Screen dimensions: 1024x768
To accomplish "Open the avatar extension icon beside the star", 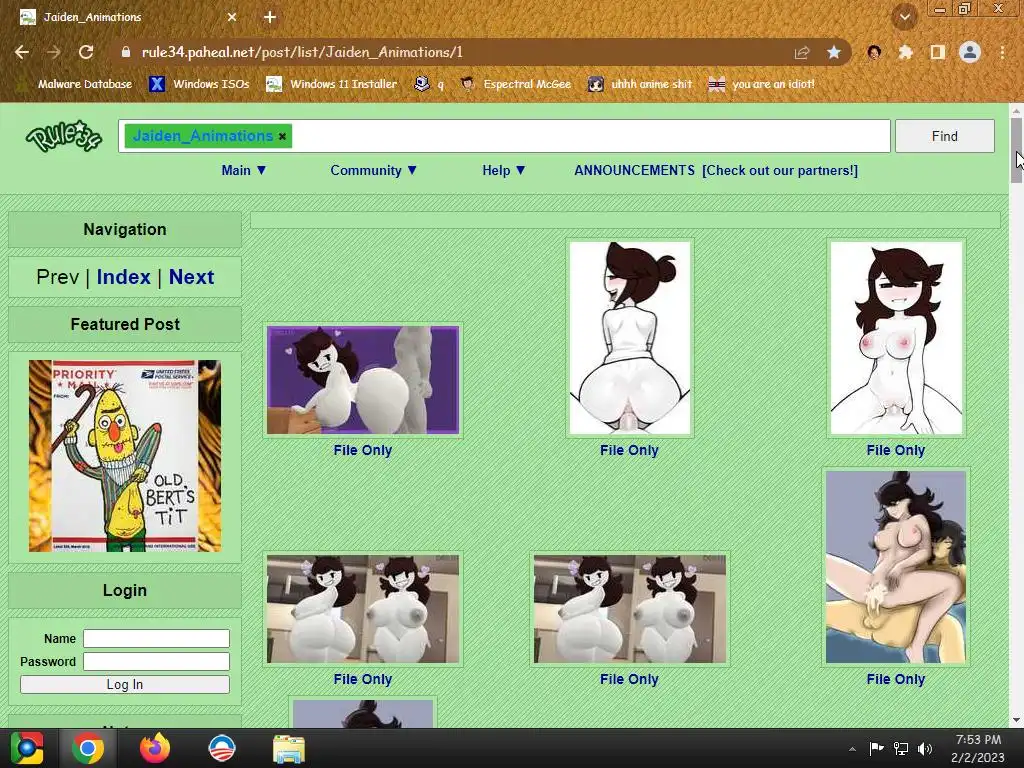I will 874,52.
